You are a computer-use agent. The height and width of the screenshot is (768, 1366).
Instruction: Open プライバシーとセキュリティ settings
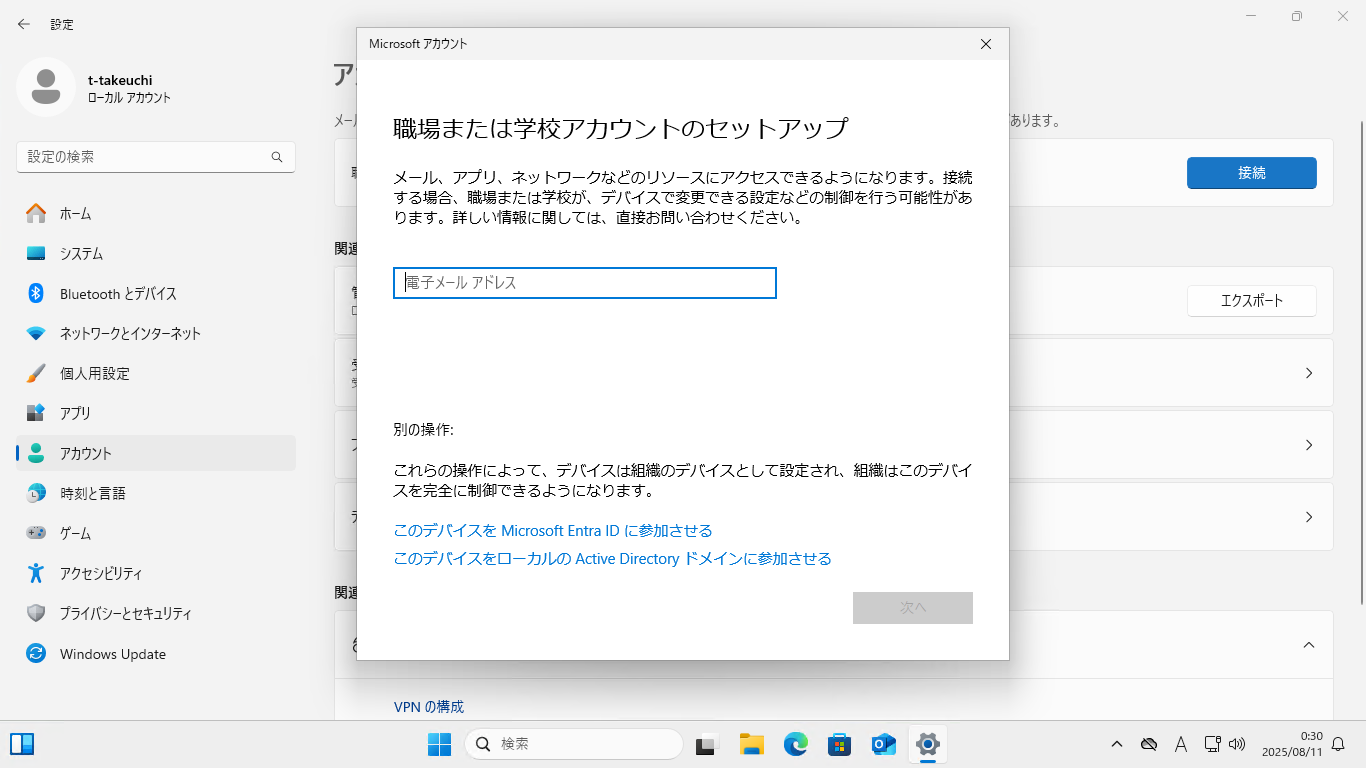[156, 613]
